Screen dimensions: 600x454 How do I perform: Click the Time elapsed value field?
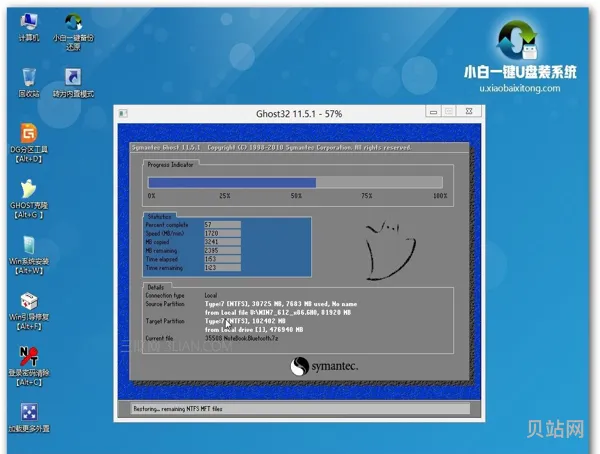222,259
